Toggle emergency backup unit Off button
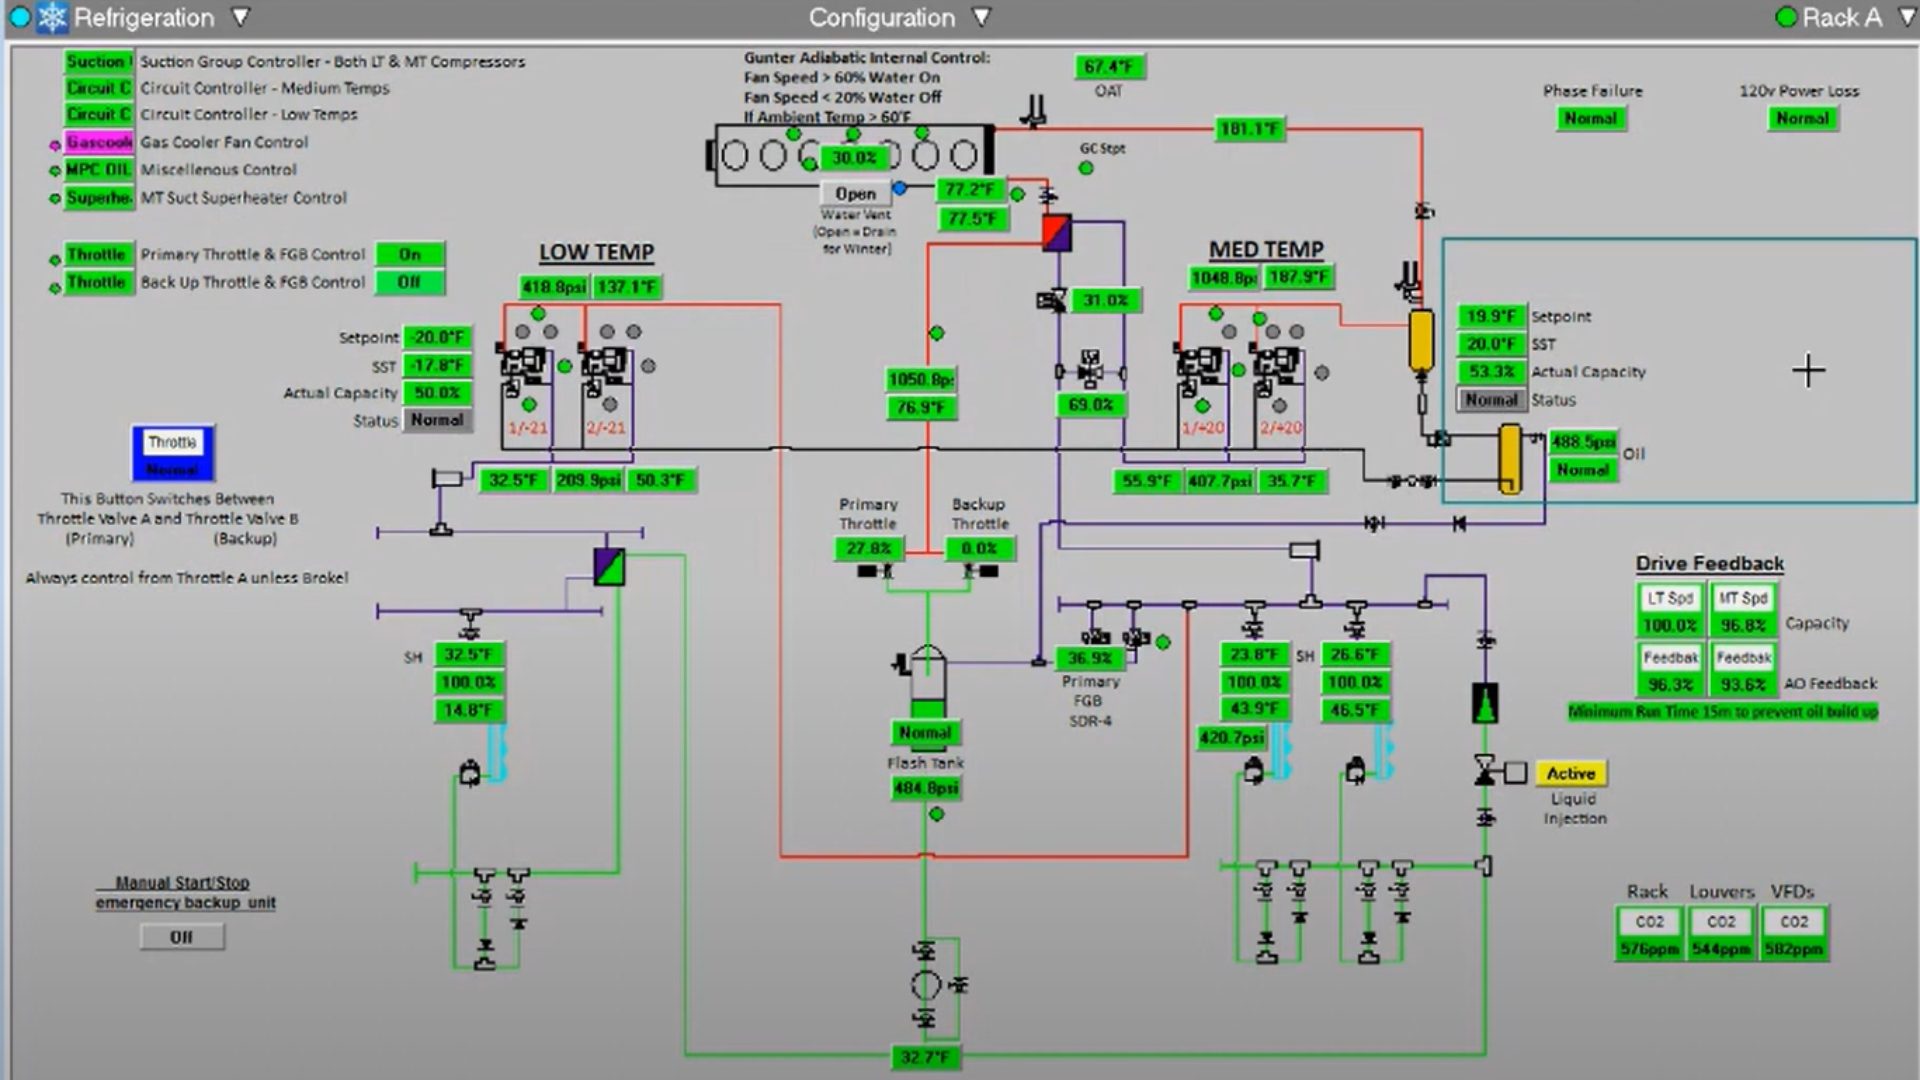 point(181,937)
